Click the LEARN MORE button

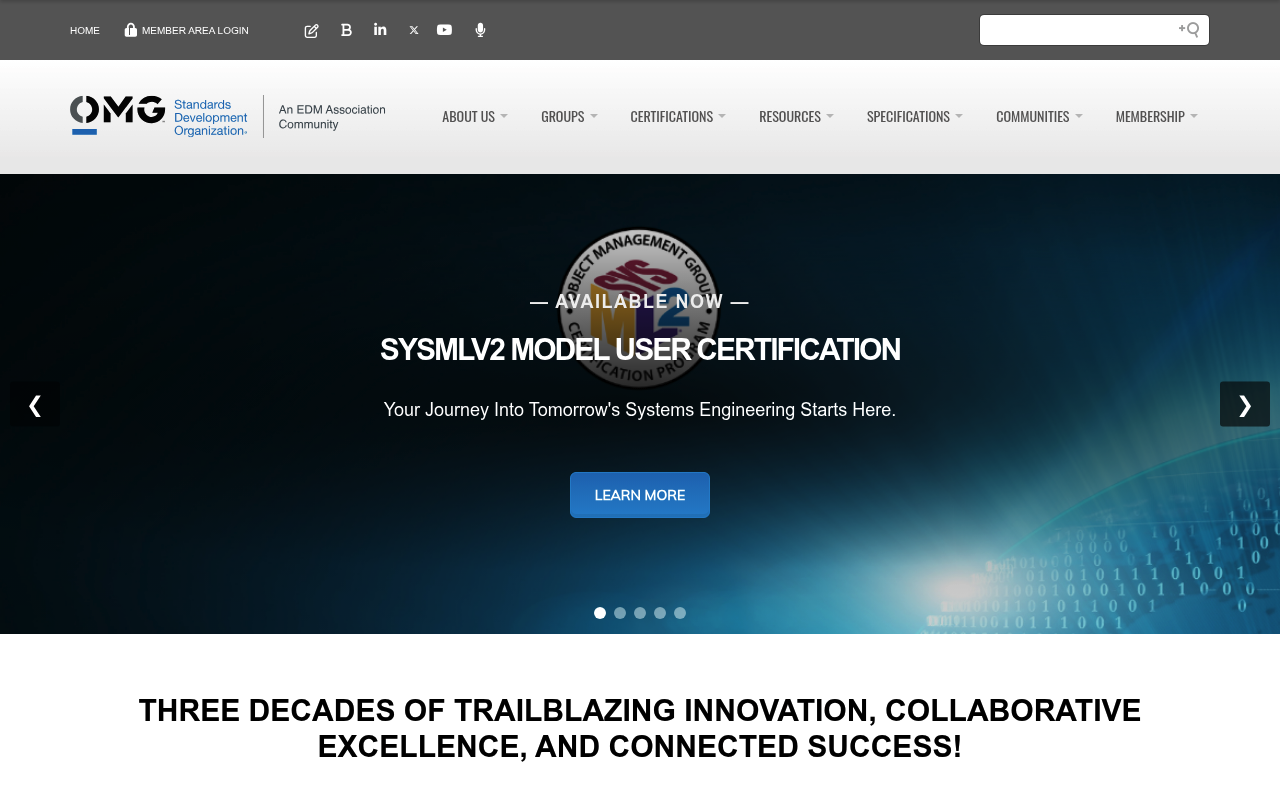(x=640, y=495)
